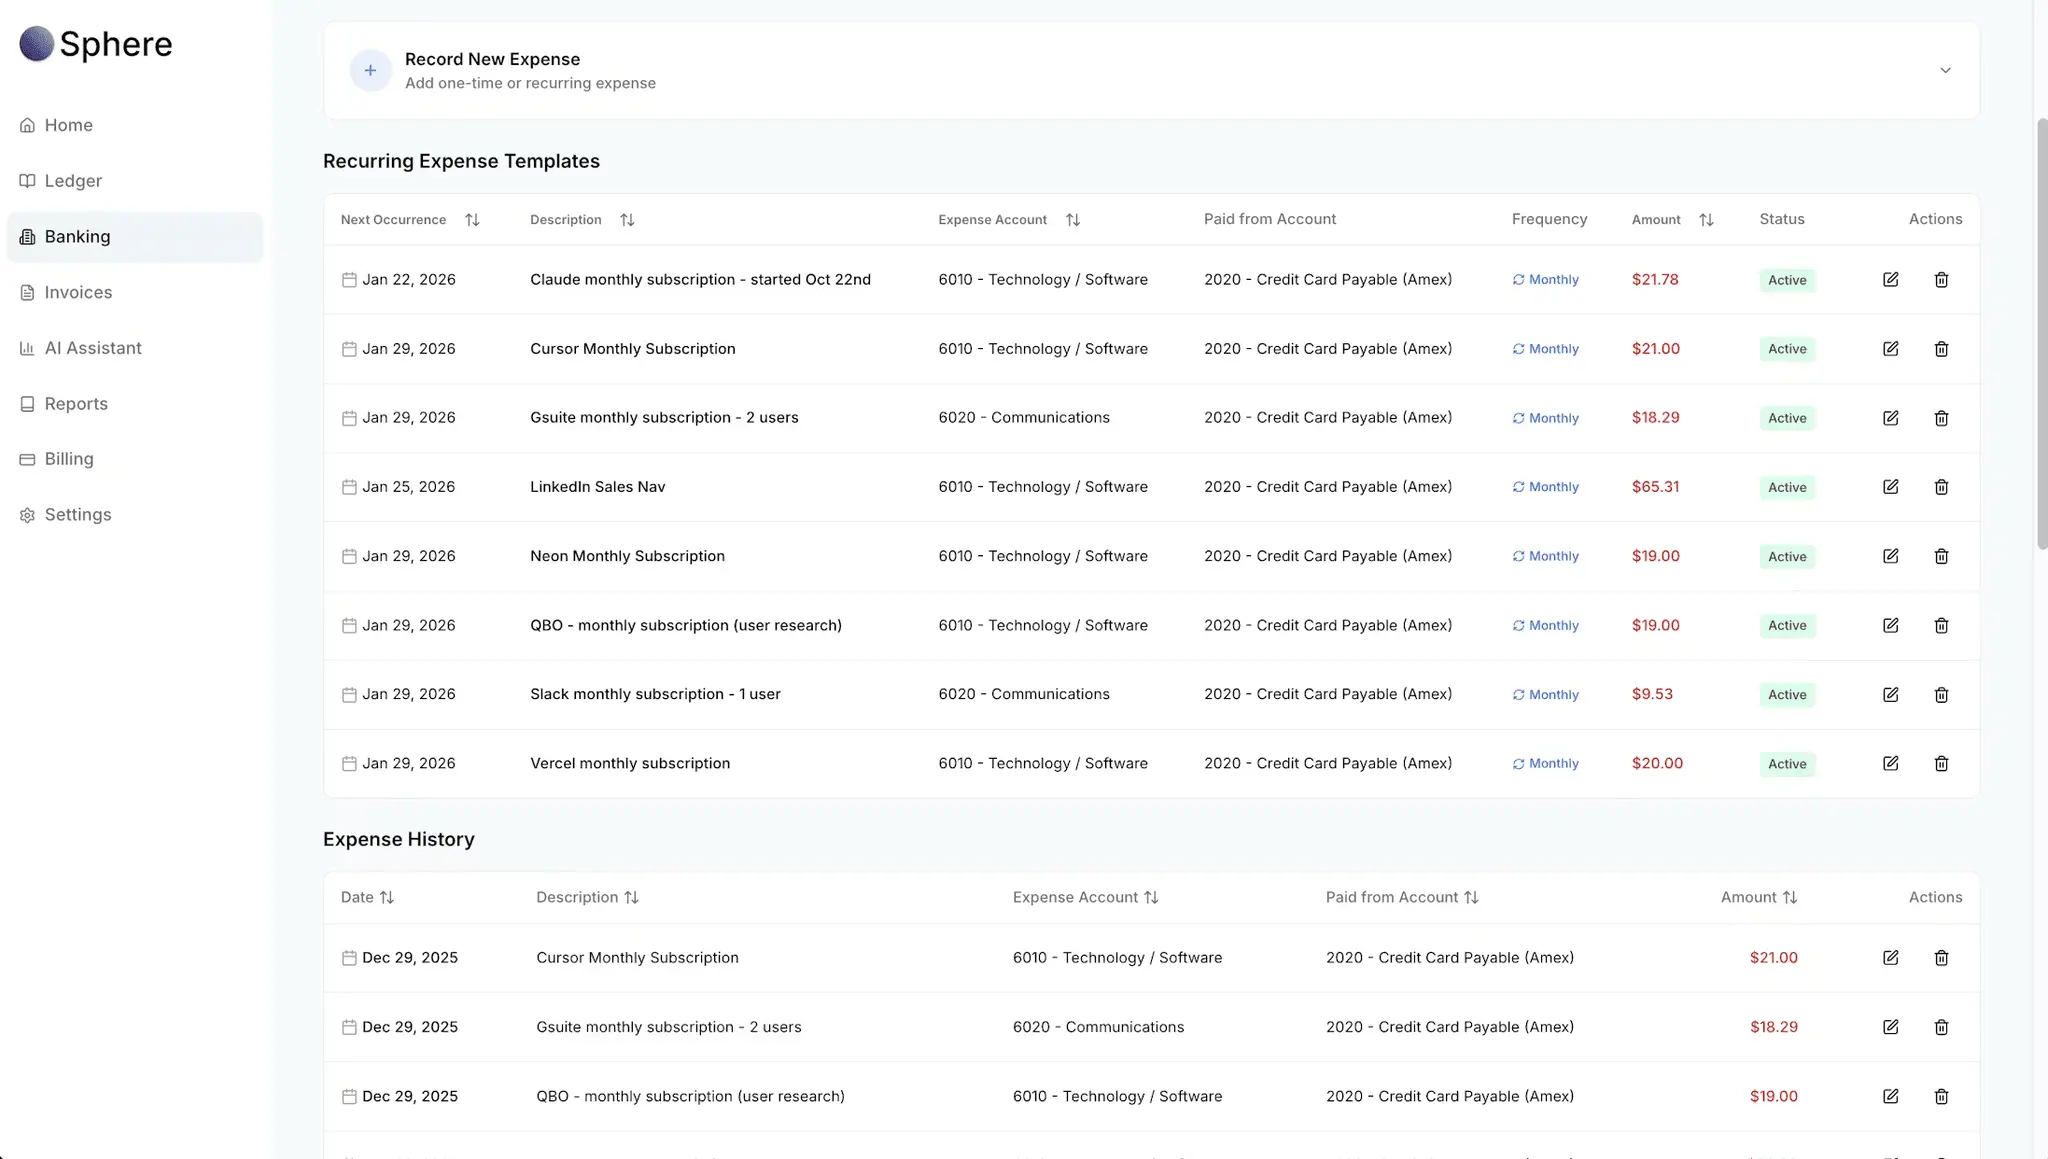This screenshot has height=1159, width=2048.
Task: Delete the Slack monthly subscription template
Action: point(1941,694)
